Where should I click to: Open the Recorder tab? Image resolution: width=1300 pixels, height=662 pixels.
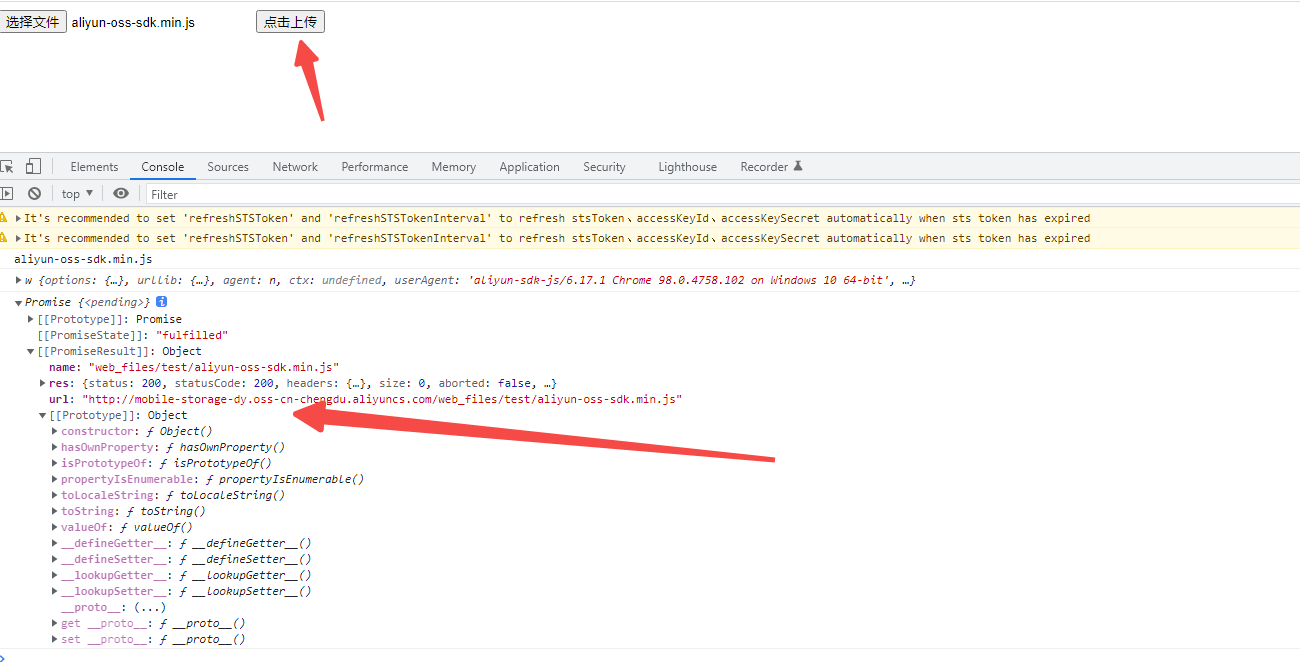(771, 167)
